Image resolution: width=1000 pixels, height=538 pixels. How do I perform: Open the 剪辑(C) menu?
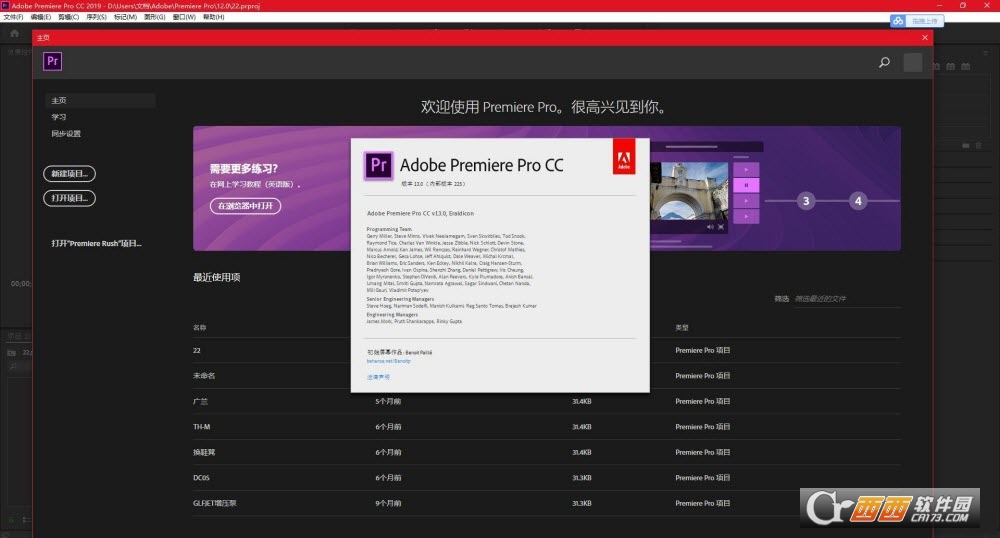68,17
